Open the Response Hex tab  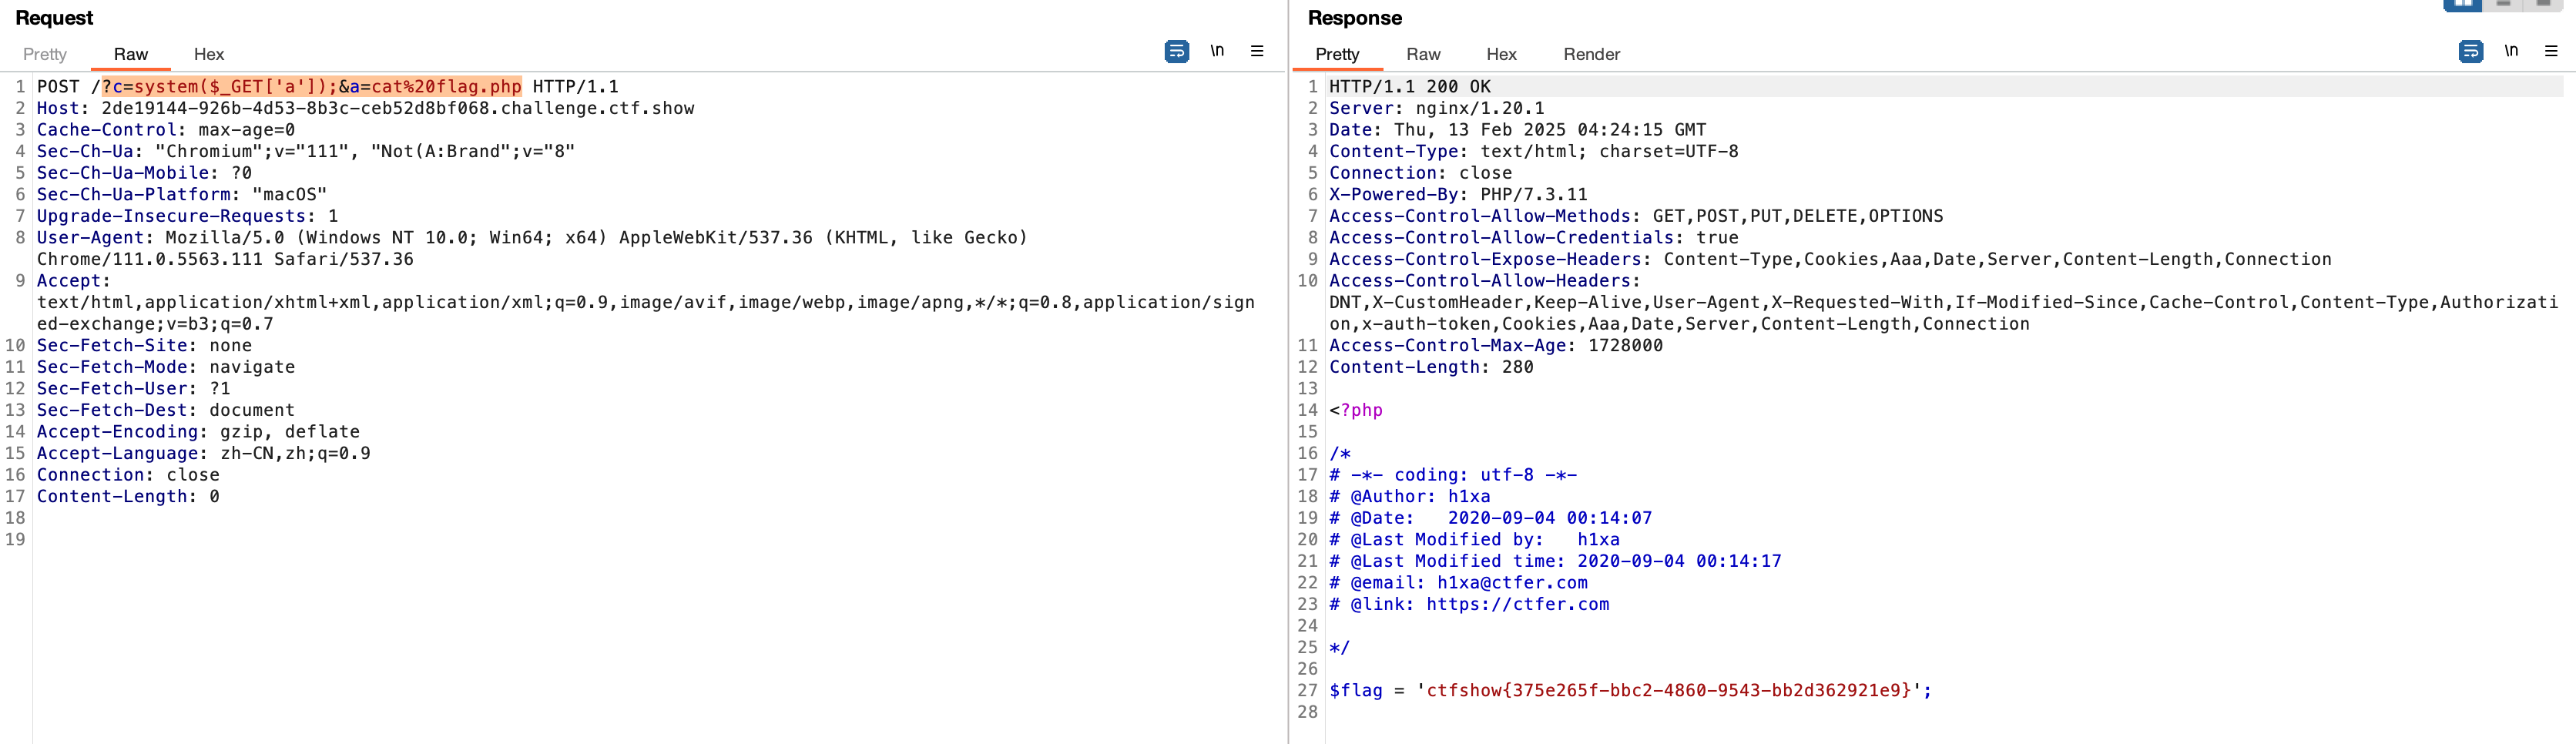coord(1501,54)
